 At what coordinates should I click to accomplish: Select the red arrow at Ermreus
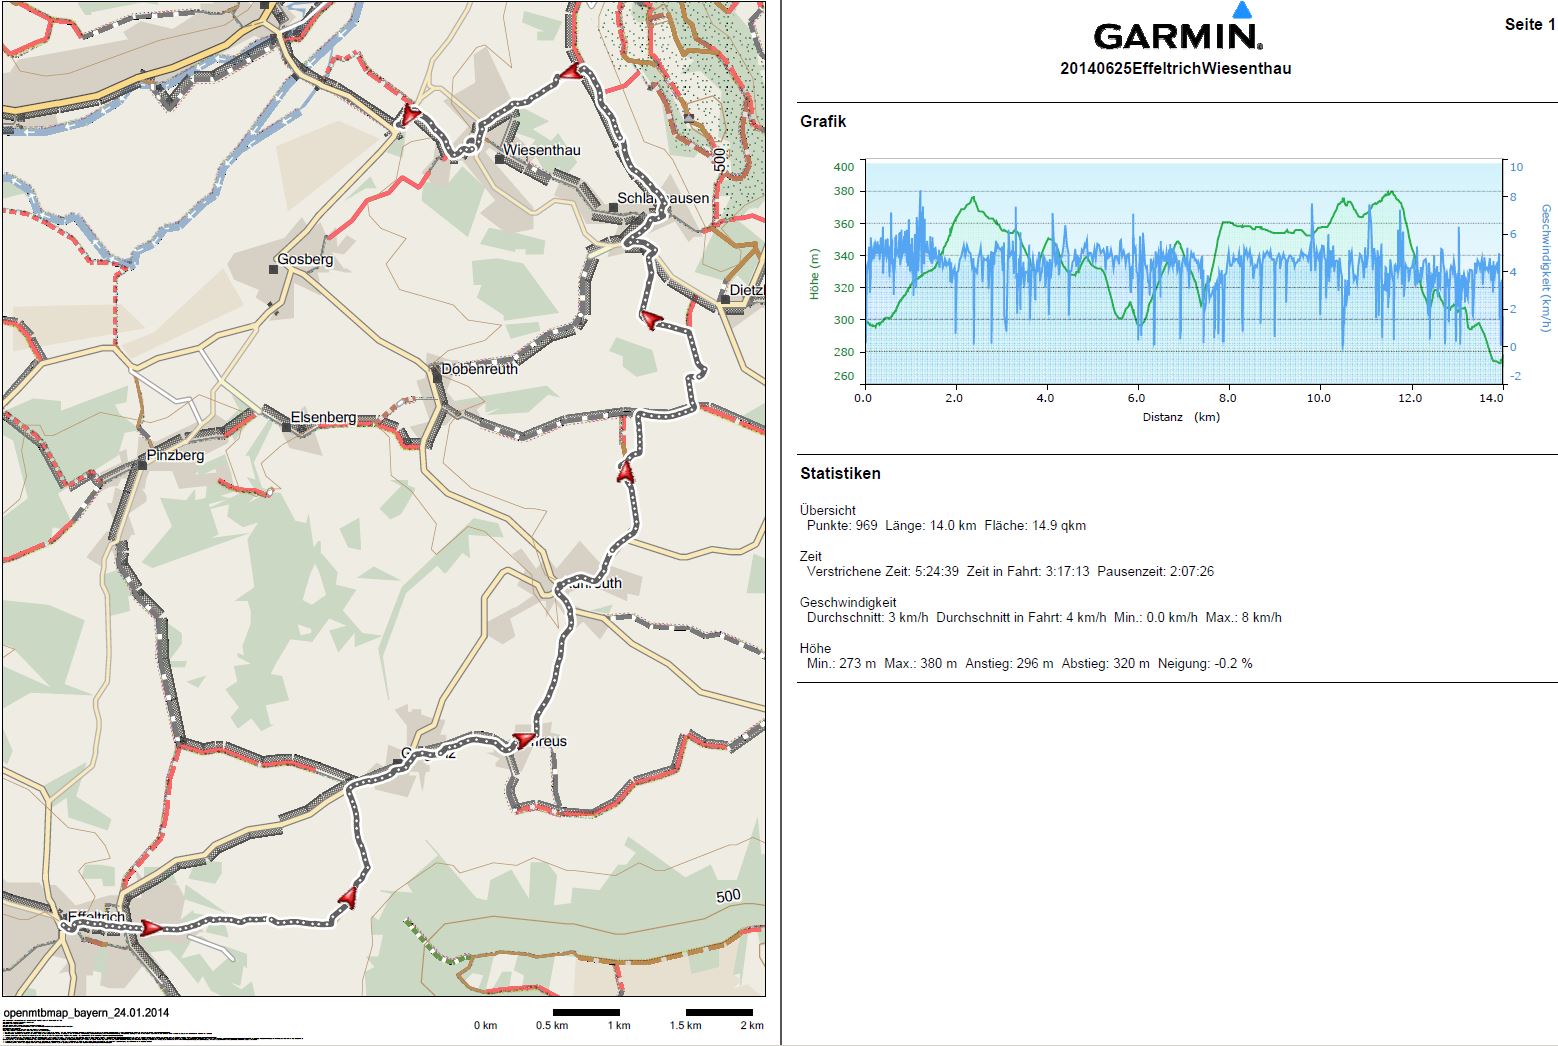[523, 740]
